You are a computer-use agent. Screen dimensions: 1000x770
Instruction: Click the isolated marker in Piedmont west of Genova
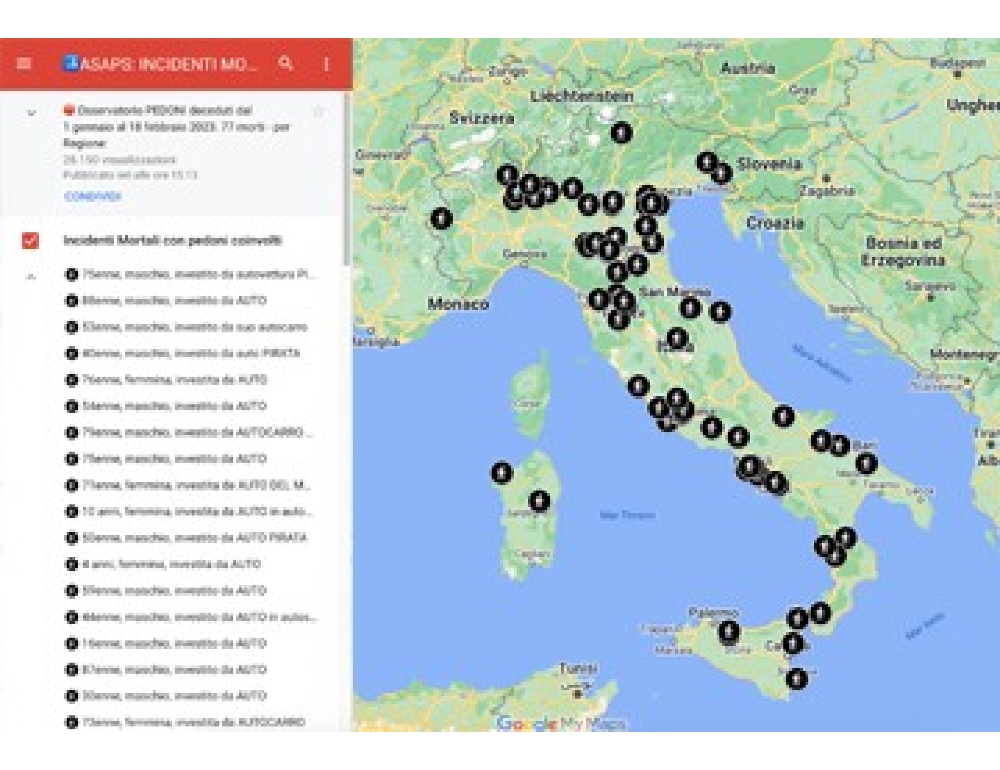coord(441,218)
